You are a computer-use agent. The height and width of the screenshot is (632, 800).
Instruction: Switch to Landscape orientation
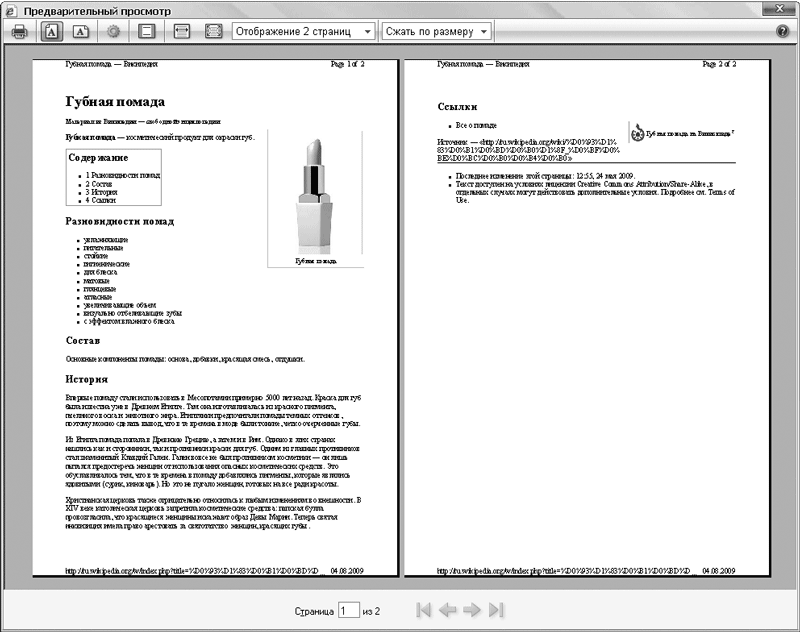point(82,32)
